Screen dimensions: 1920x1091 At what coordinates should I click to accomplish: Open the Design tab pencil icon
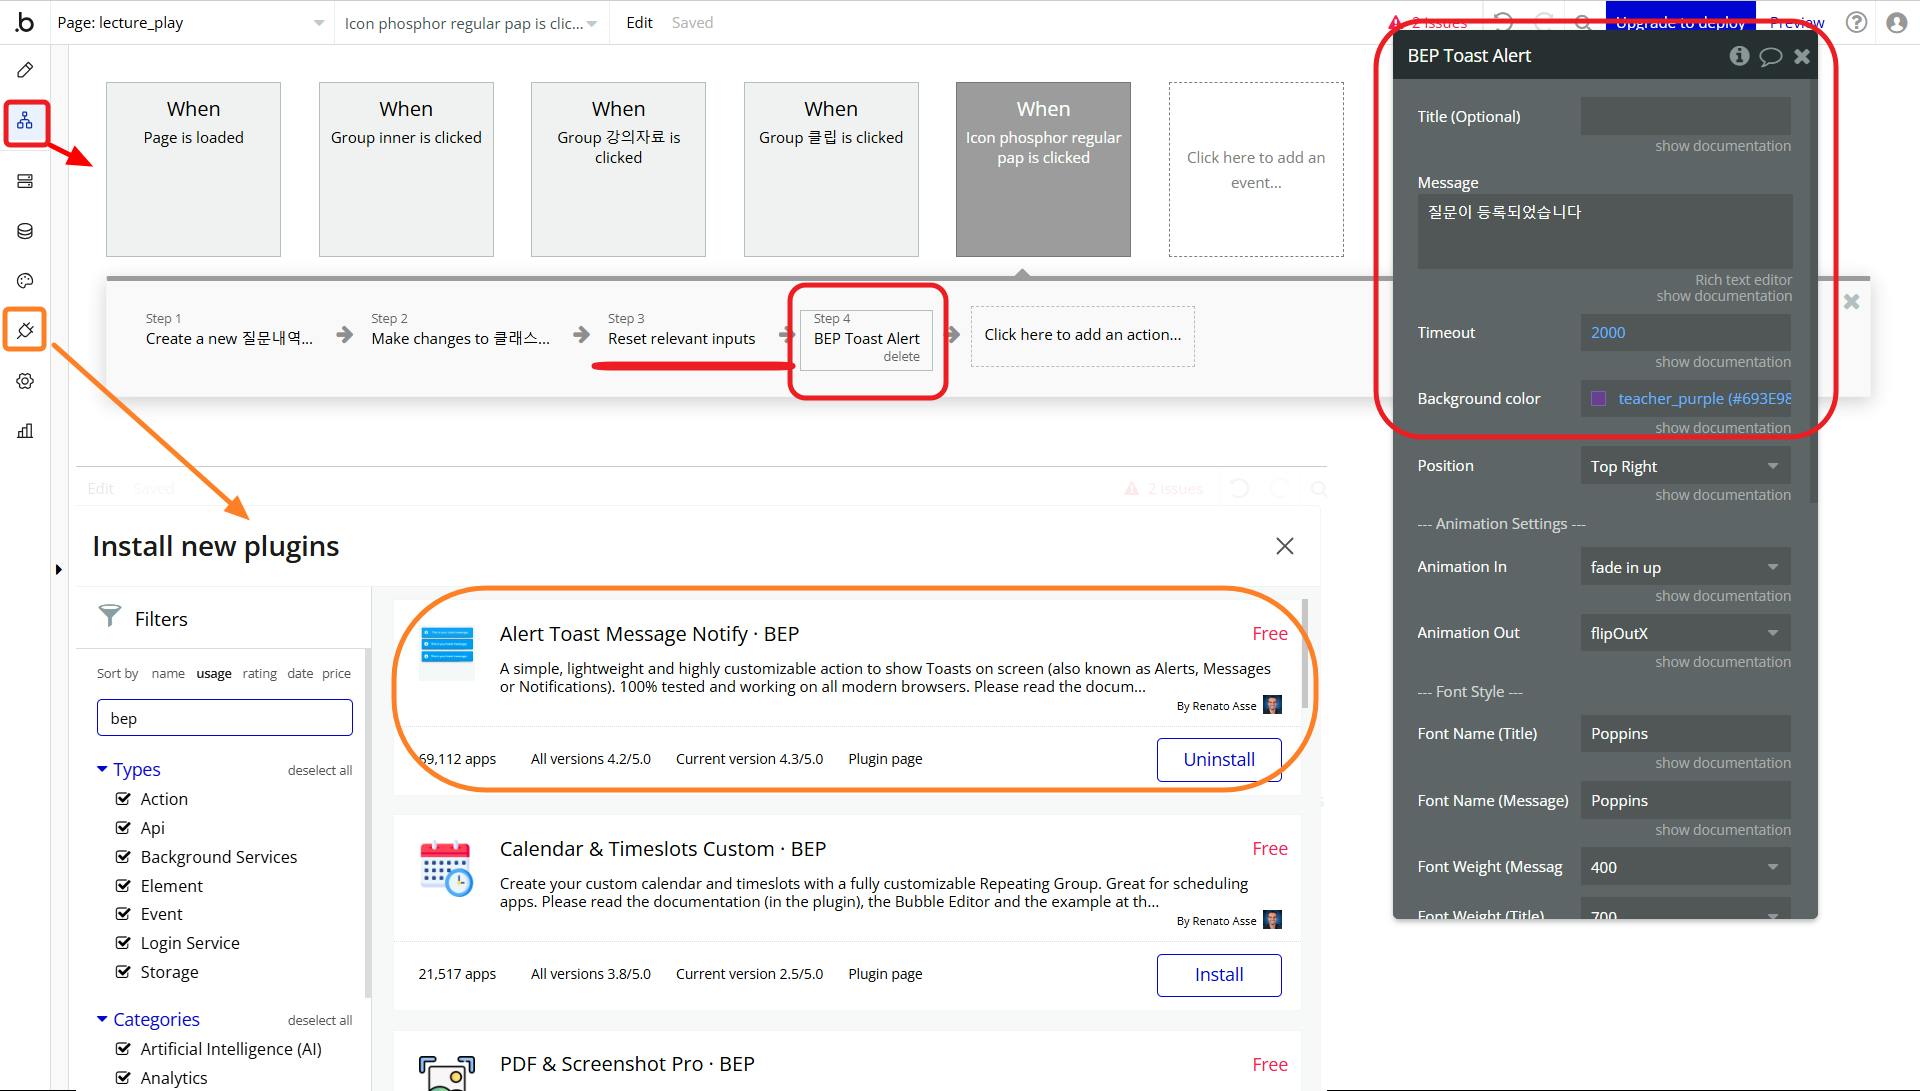tap(25, 70)
